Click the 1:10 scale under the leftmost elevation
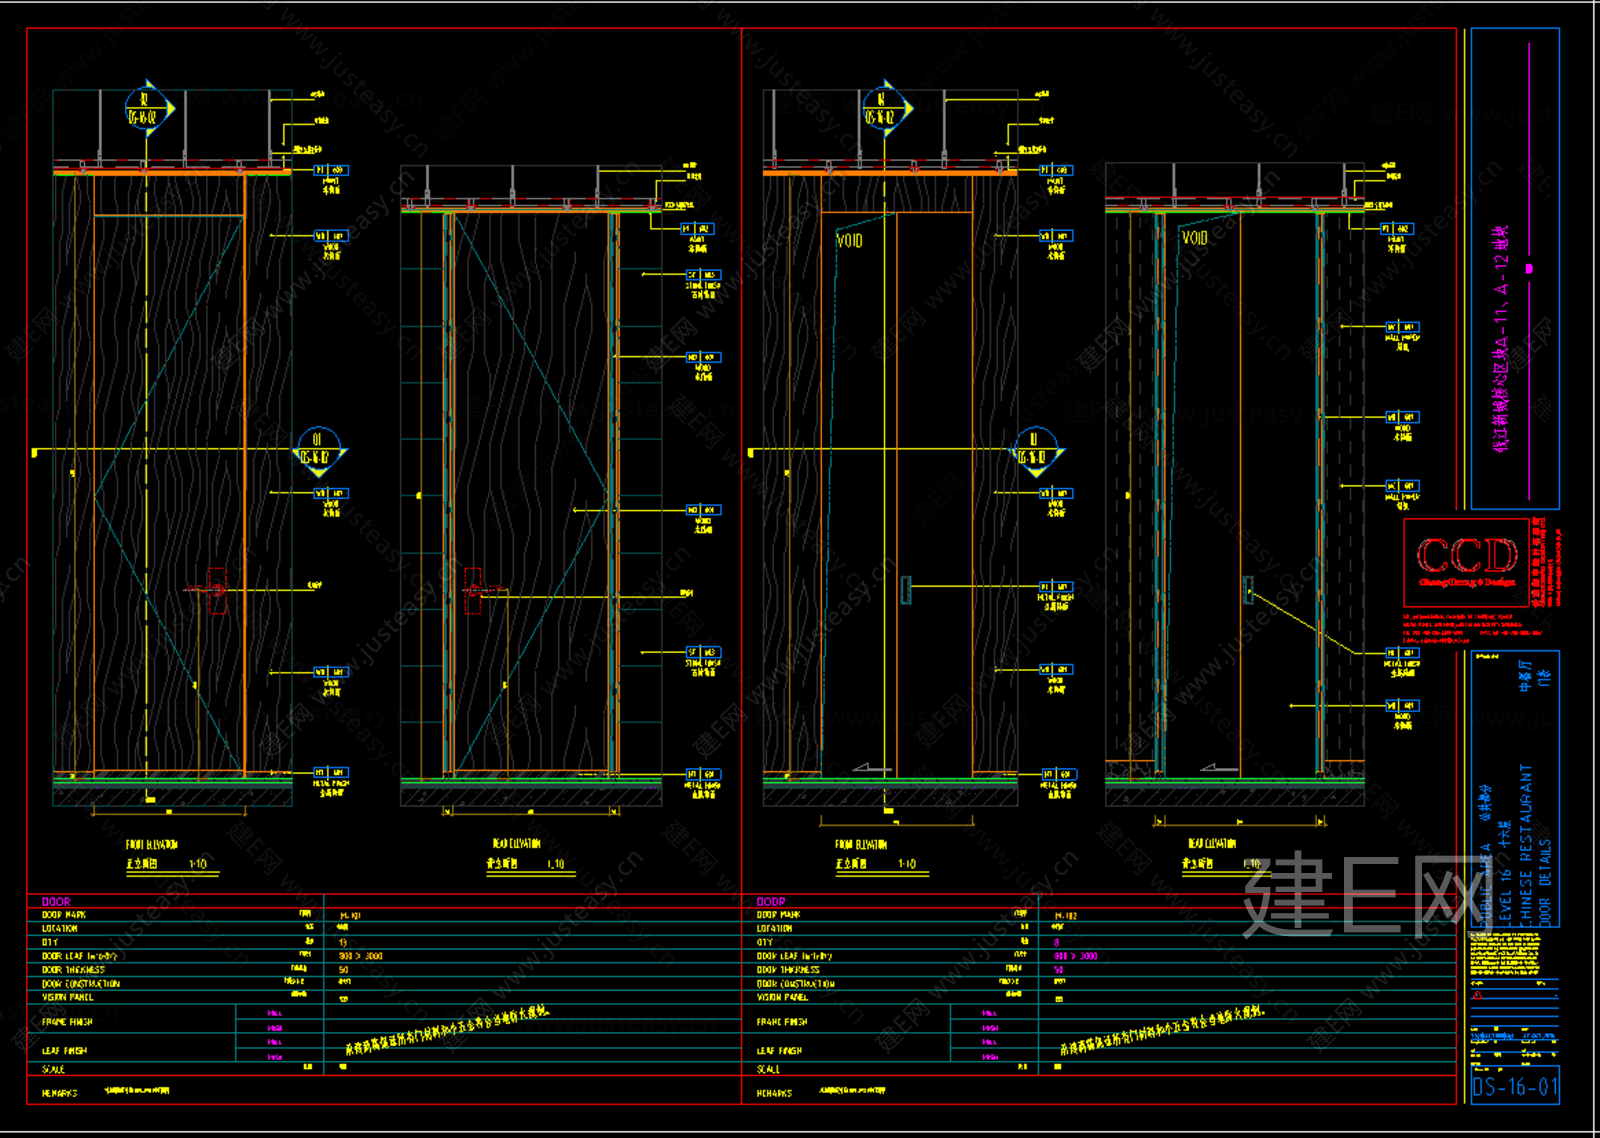Screen dimensions: 1600x1138 [198, 864]
